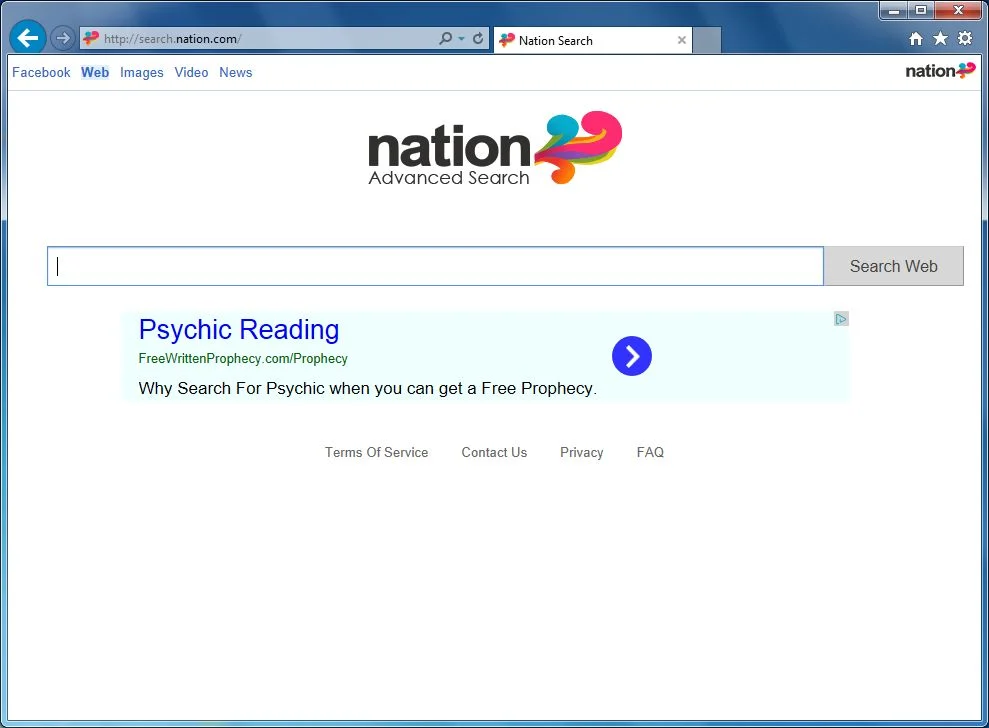Click the large nation Advanced Search logo
Screen dimensions: 989x728
pos(495,148)
